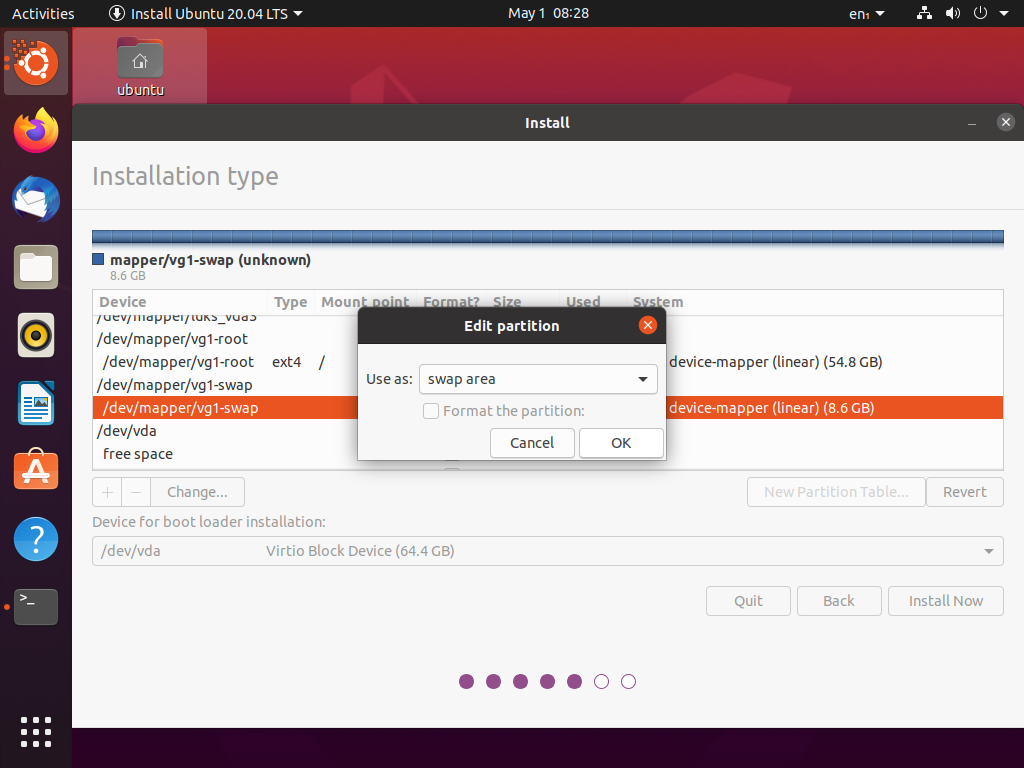Minimize the Install window
1024x768 pixels.
[972, 123]
